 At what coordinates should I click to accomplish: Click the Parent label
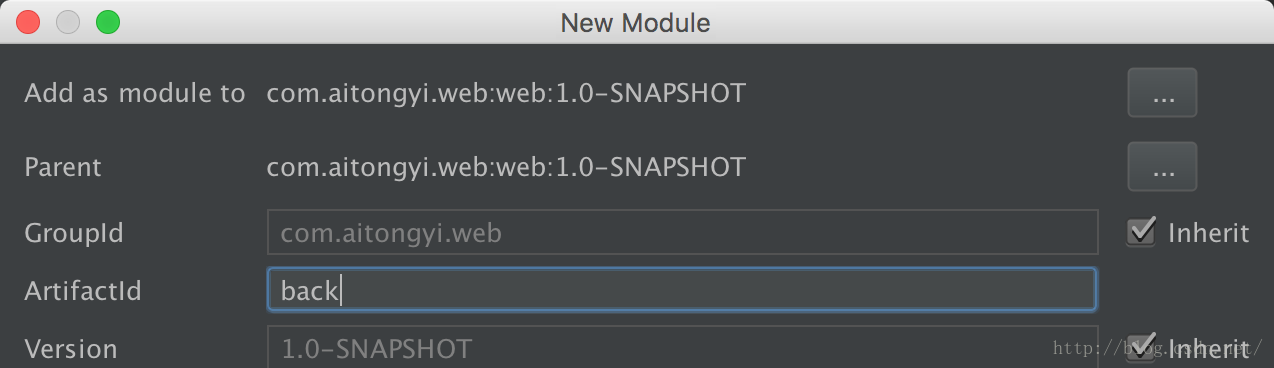(63, 166)
